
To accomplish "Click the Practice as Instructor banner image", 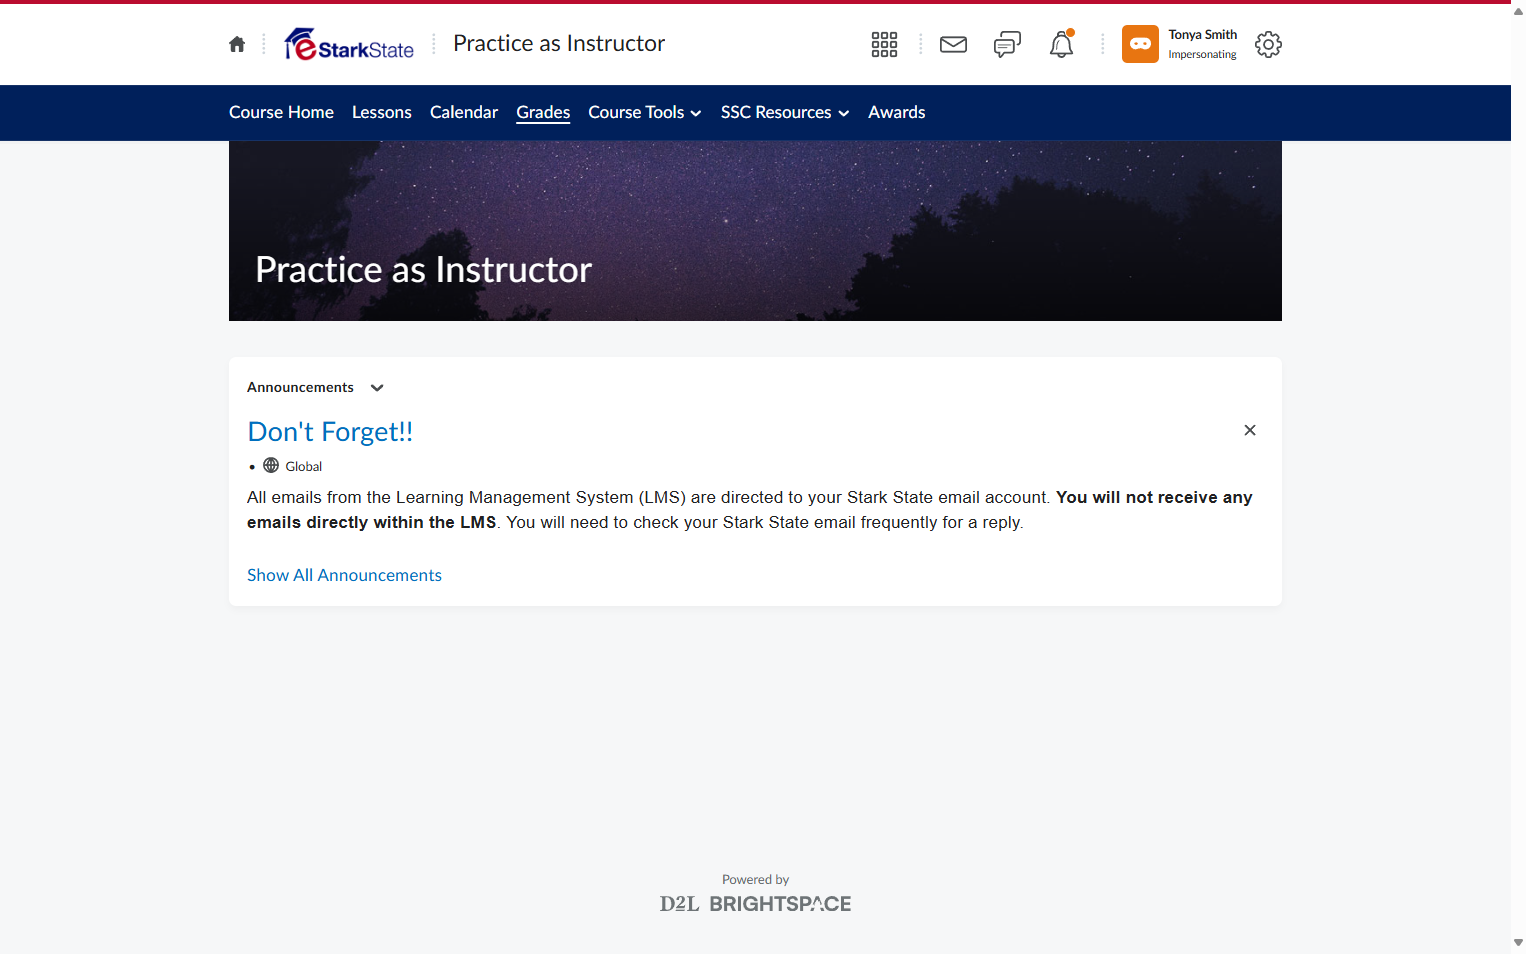I will (755, 231).
